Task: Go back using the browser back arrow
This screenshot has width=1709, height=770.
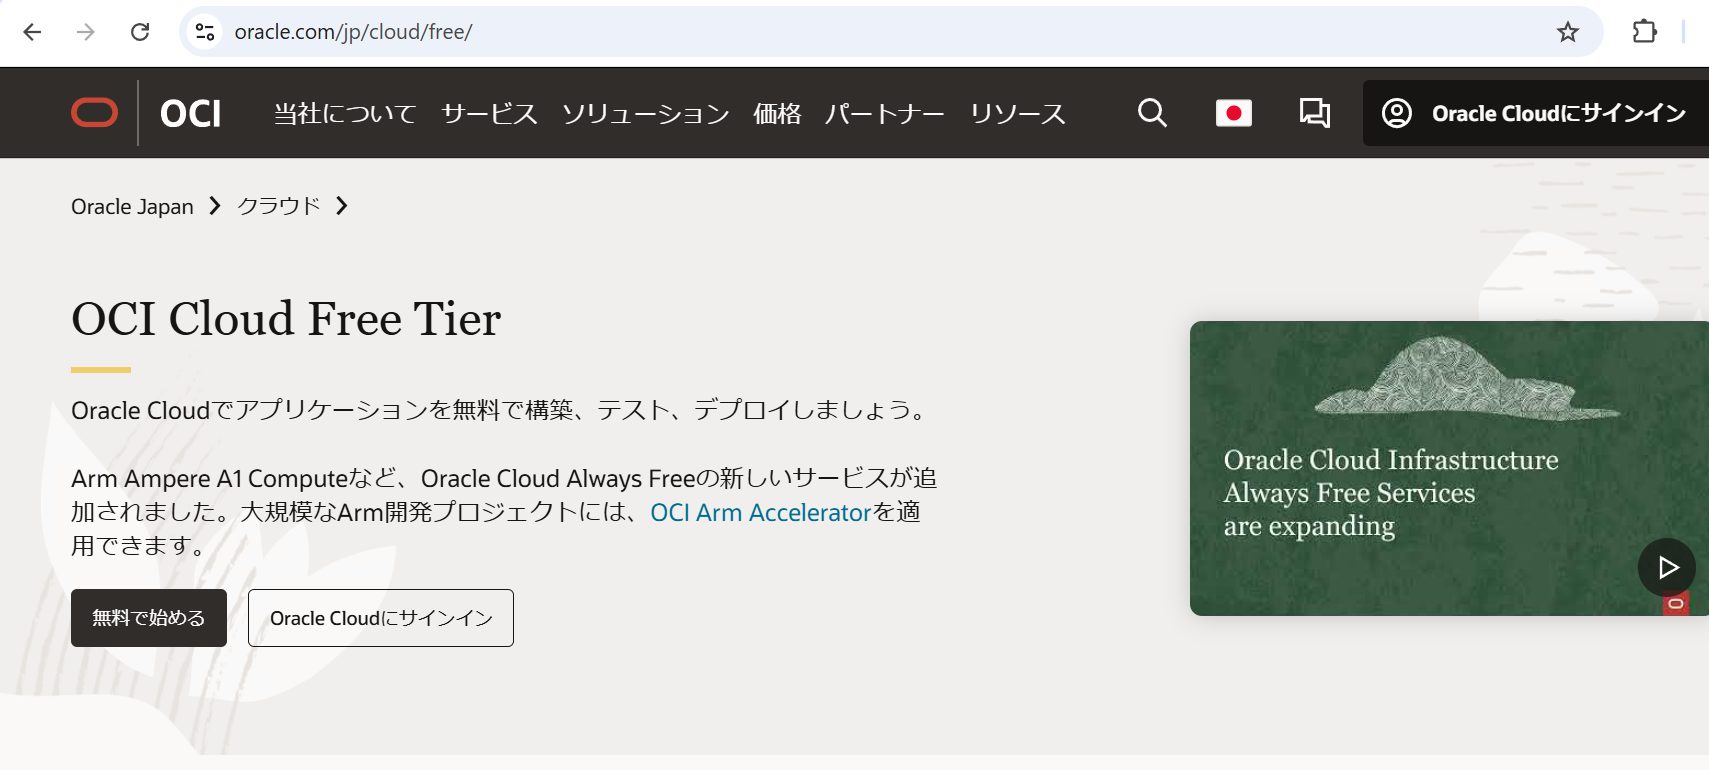Action: coord(32,32)
